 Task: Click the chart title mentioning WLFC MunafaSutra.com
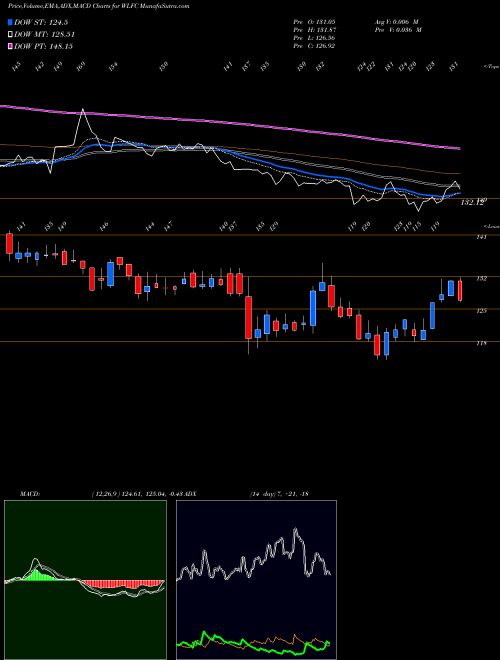pos(98,6)
